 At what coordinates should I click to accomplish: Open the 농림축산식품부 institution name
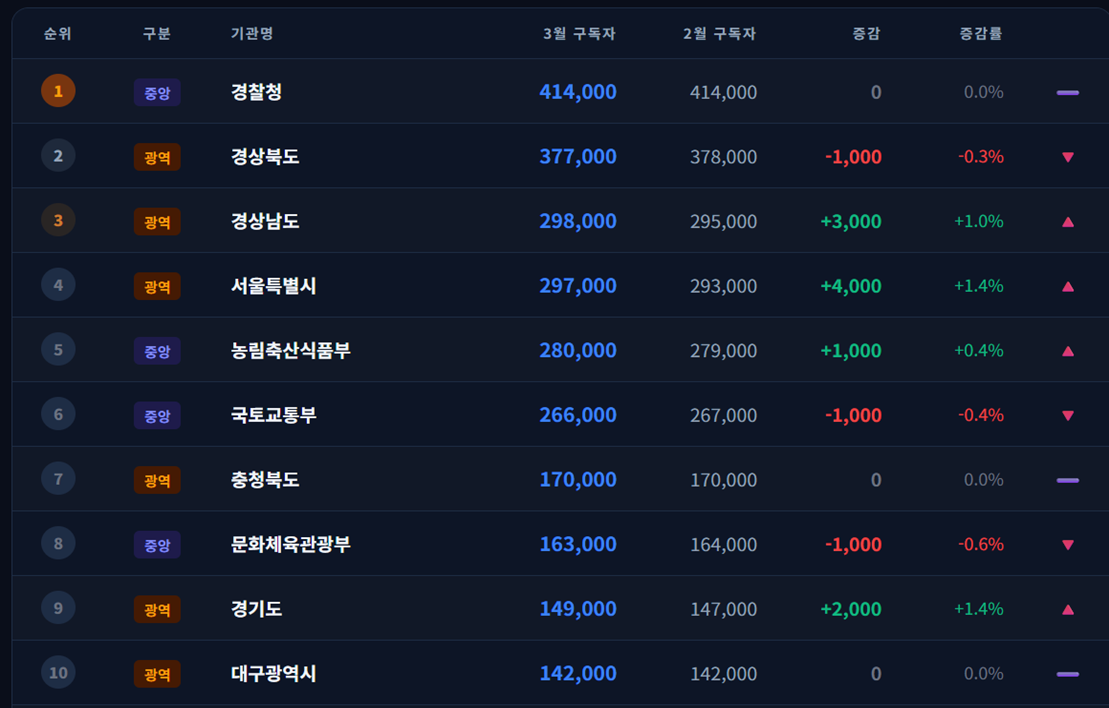[x=290, y=351]
